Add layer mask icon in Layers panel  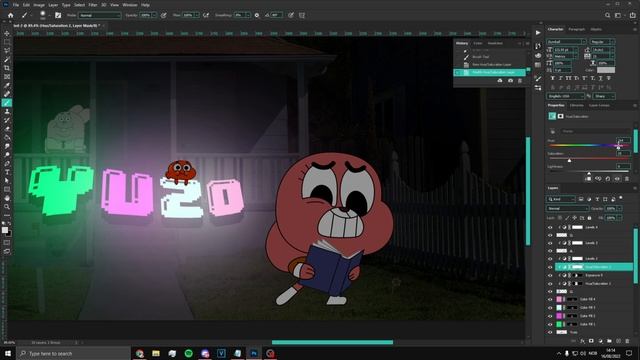[591, 341]
